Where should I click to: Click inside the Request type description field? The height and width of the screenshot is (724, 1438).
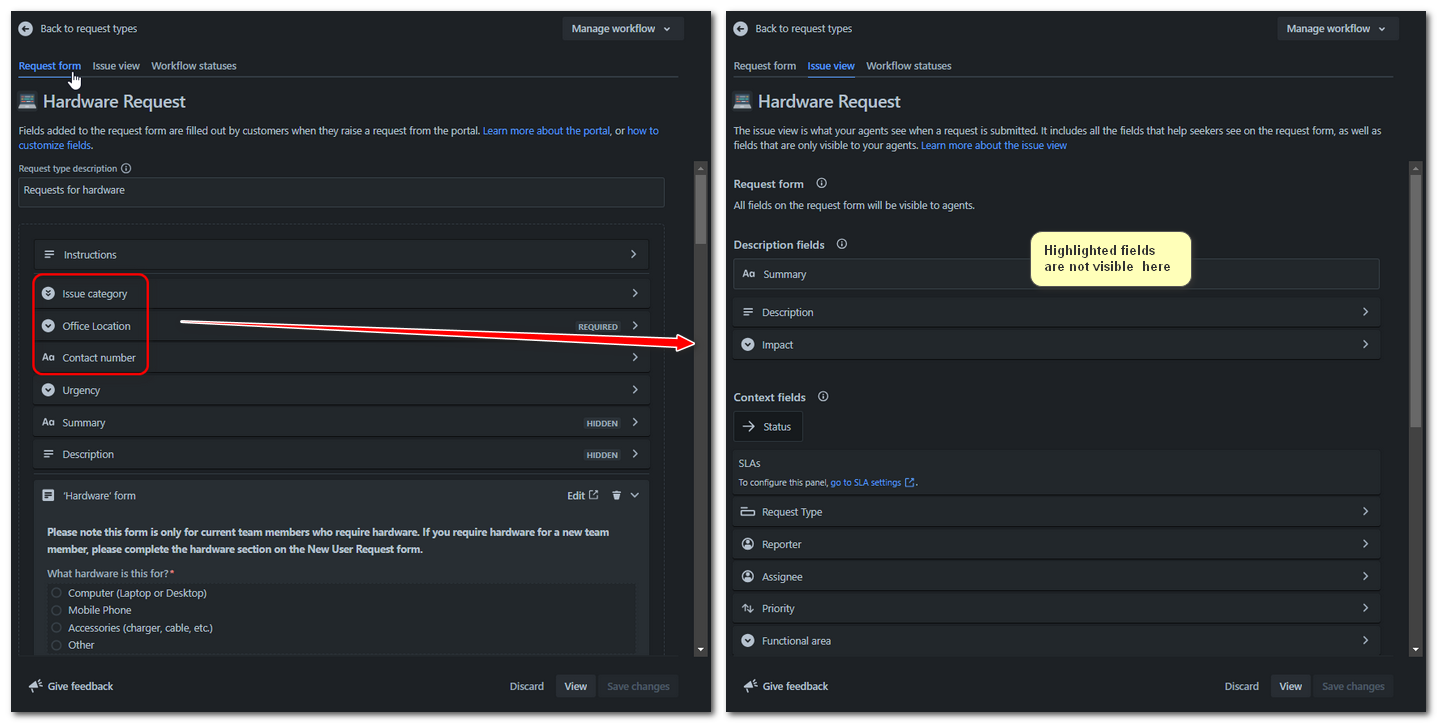pos(341,192)
